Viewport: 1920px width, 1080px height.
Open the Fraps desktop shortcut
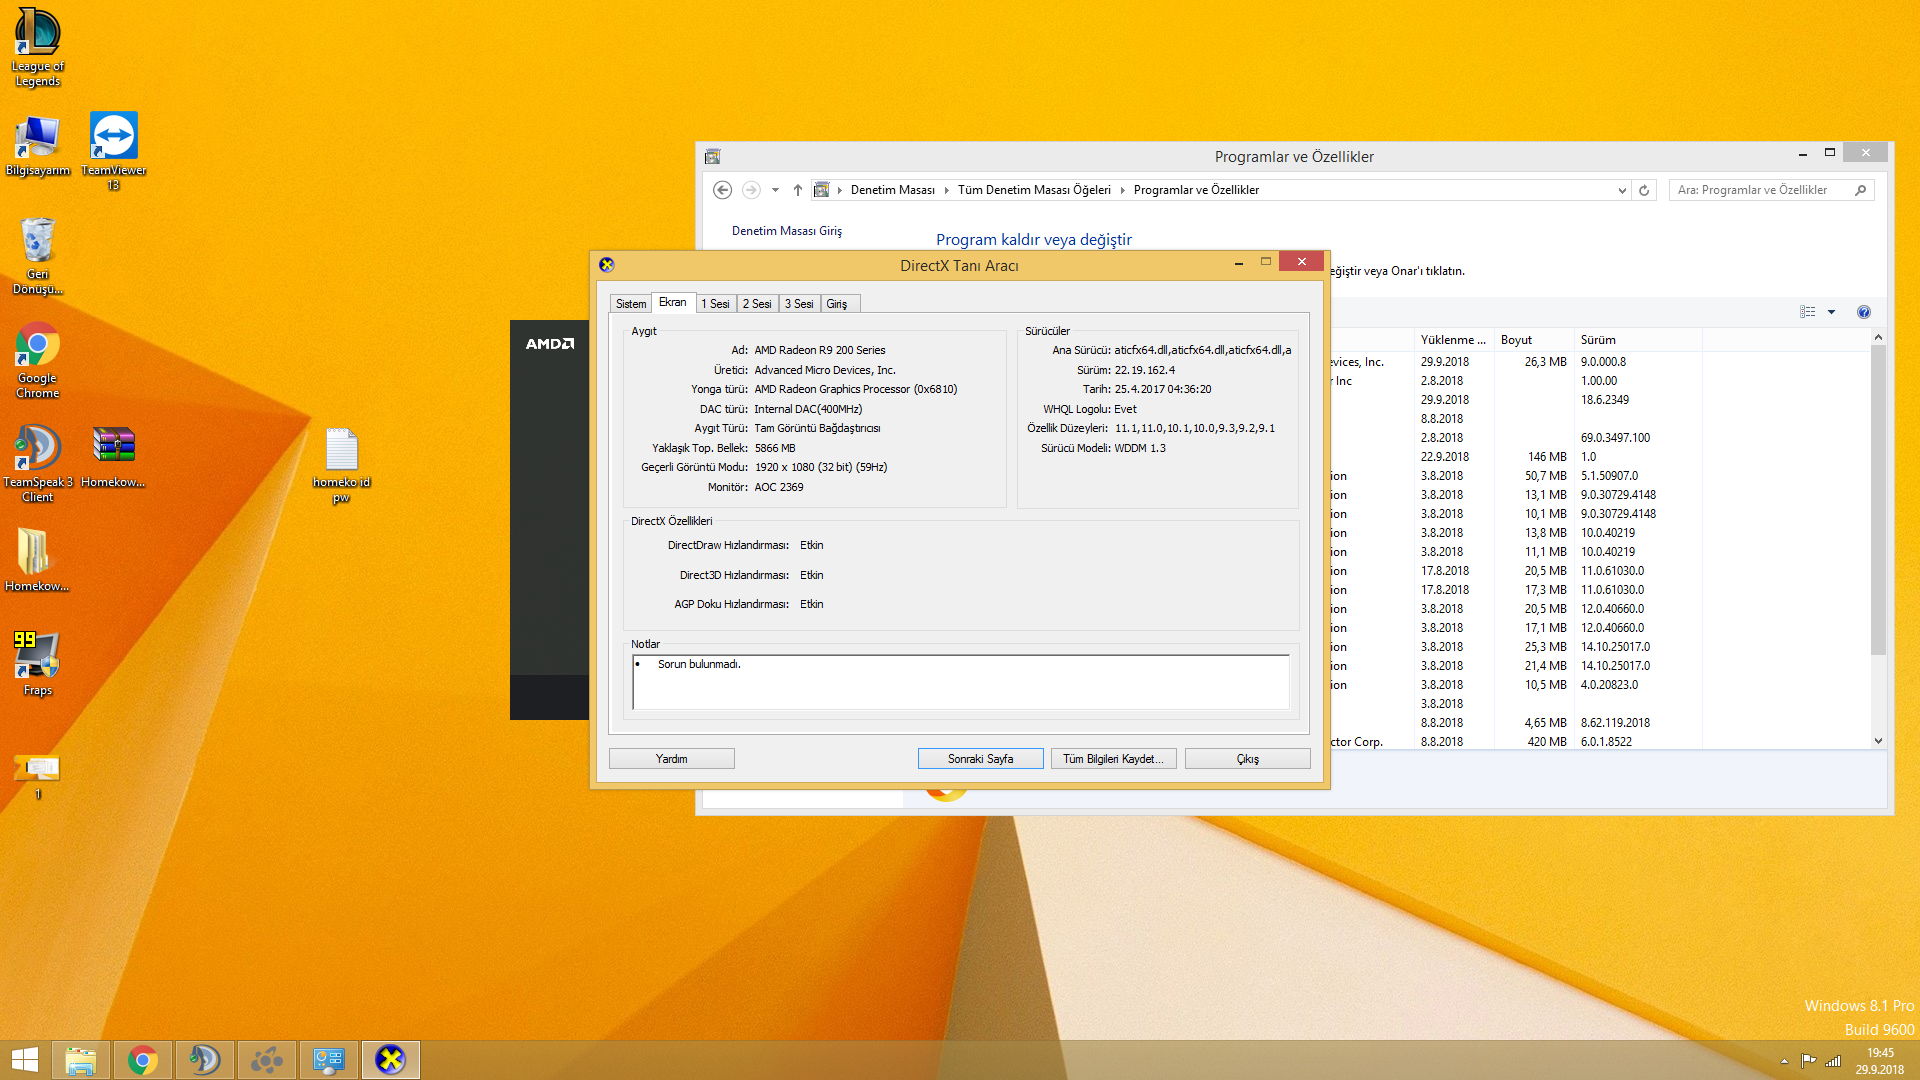pyautogui.click(x=37, y=663)
